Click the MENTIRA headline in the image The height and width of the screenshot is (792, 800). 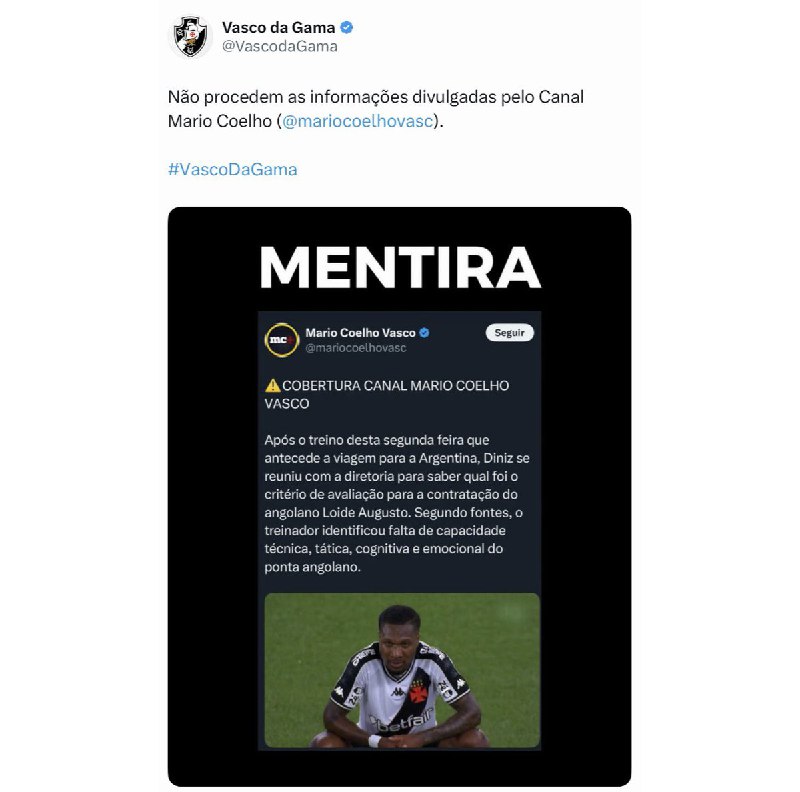click(x=401, y=267)
